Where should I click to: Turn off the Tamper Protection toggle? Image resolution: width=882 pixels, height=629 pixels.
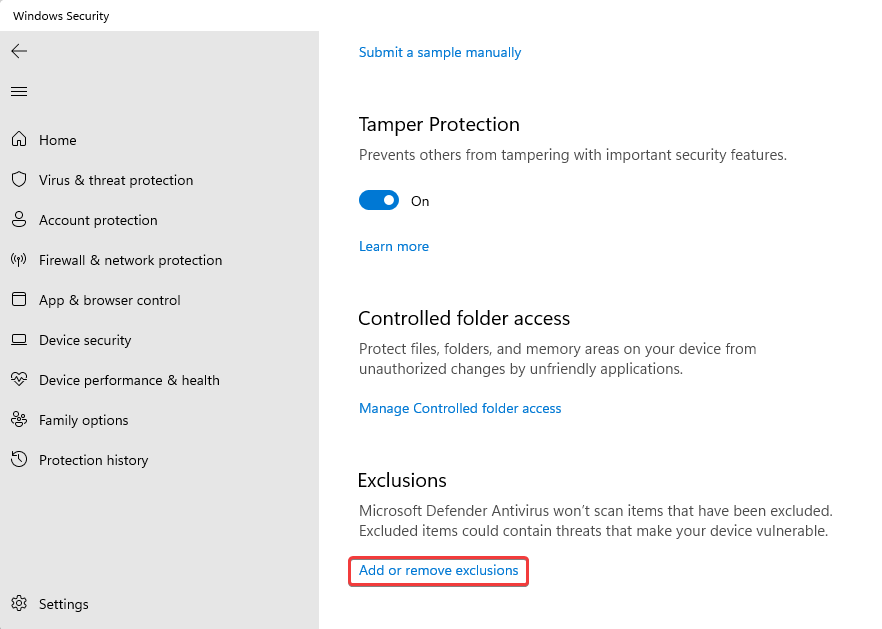(x=379, y=200)
